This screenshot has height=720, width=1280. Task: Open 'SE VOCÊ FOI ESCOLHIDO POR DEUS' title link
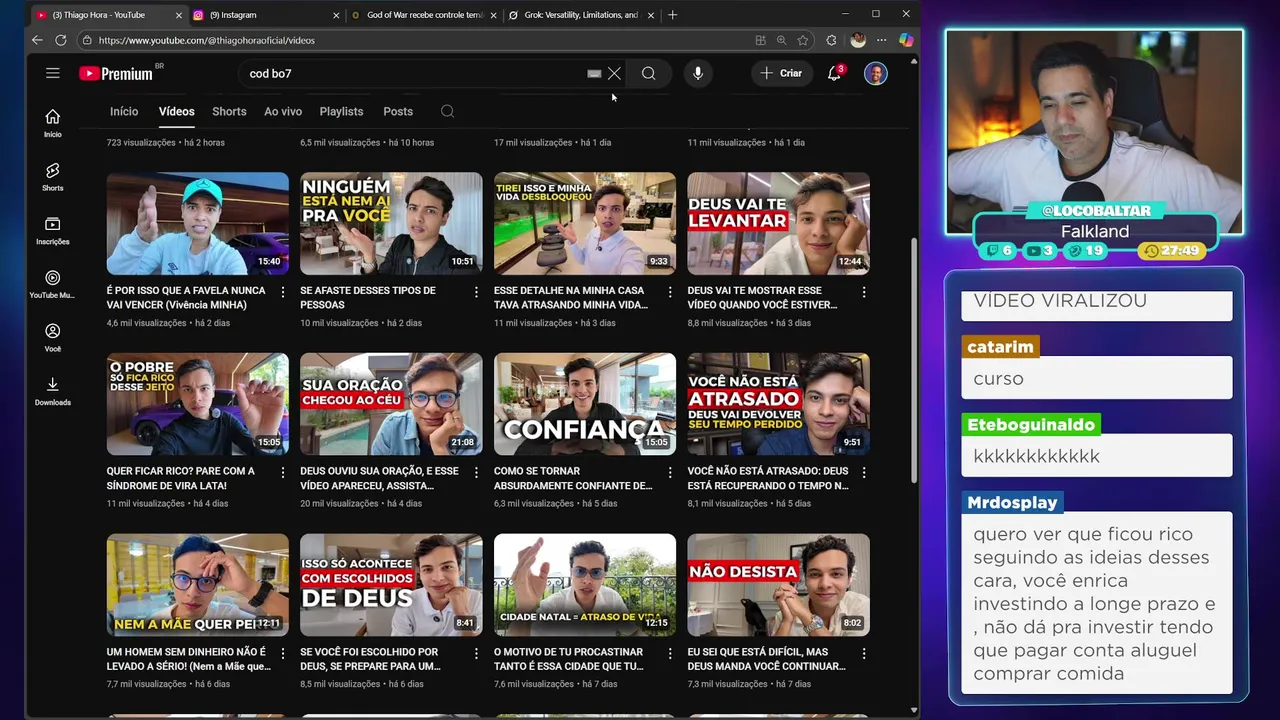[x=370, y=658]
